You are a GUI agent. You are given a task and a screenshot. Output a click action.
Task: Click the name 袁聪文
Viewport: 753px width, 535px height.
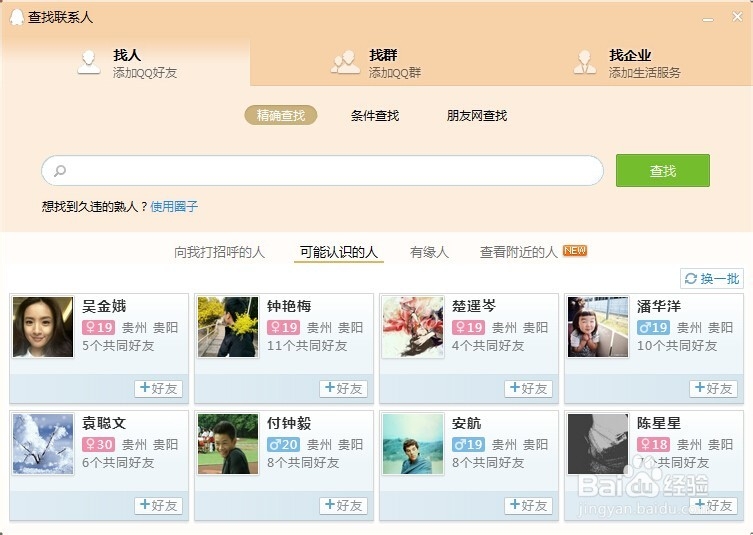pos(104,424)
